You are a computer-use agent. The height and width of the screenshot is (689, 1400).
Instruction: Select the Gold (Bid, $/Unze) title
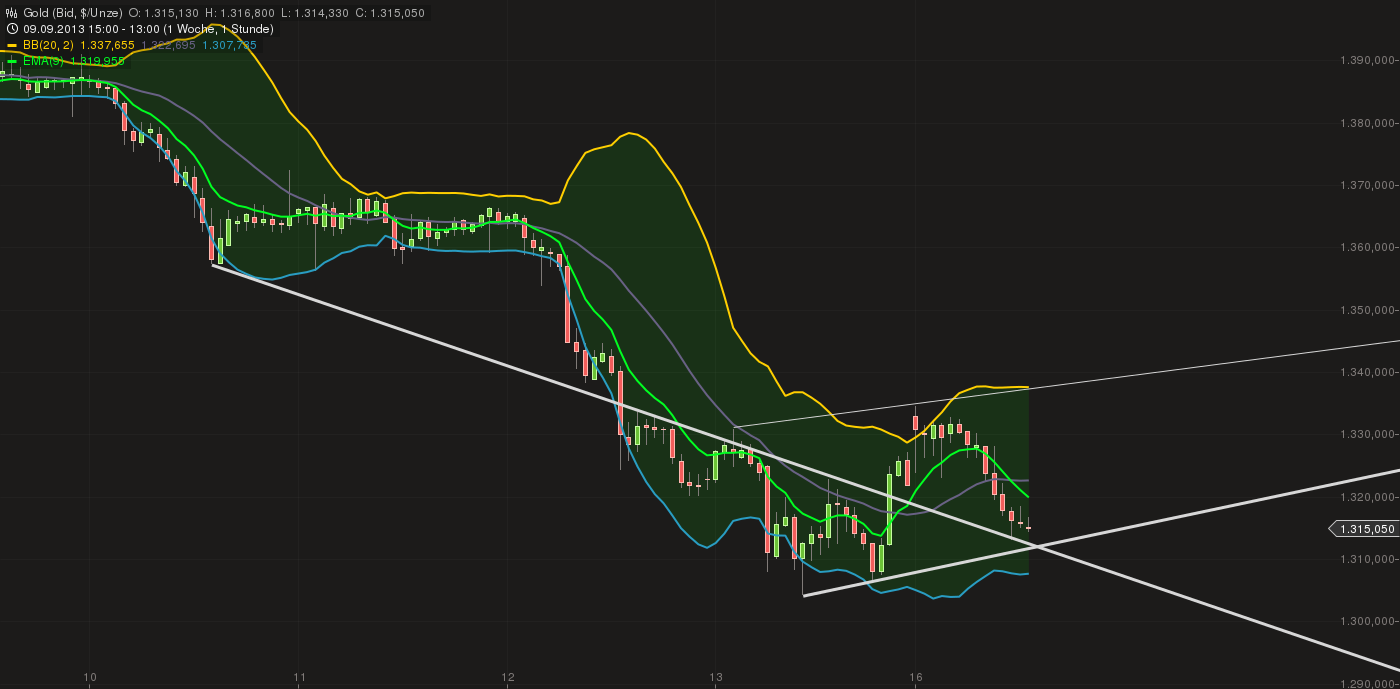pos(71,13)
